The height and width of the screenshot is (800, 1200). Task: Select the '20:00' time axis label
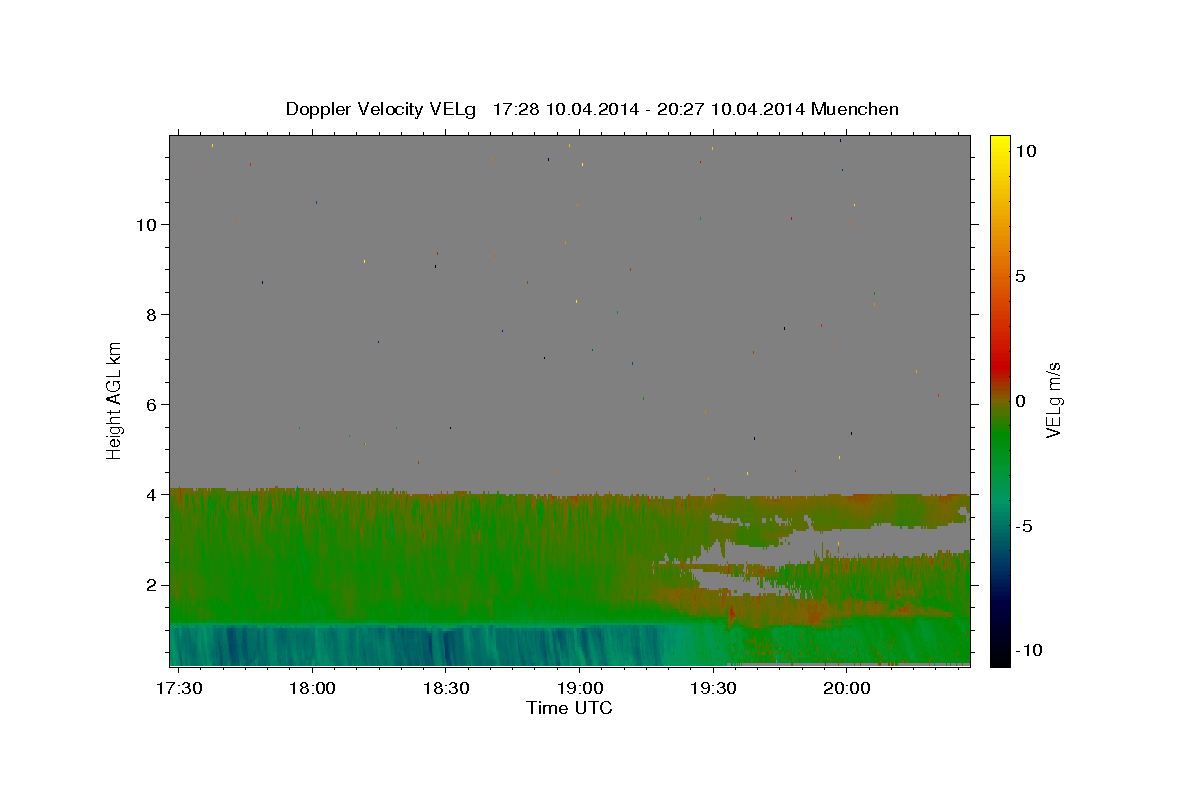coord(846,689)
